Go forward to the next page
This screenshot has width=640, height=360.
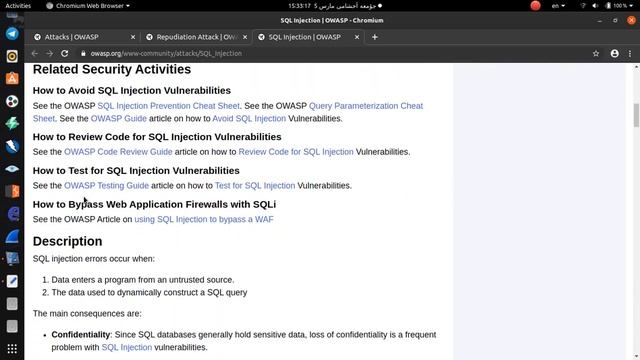coord(49,53)
